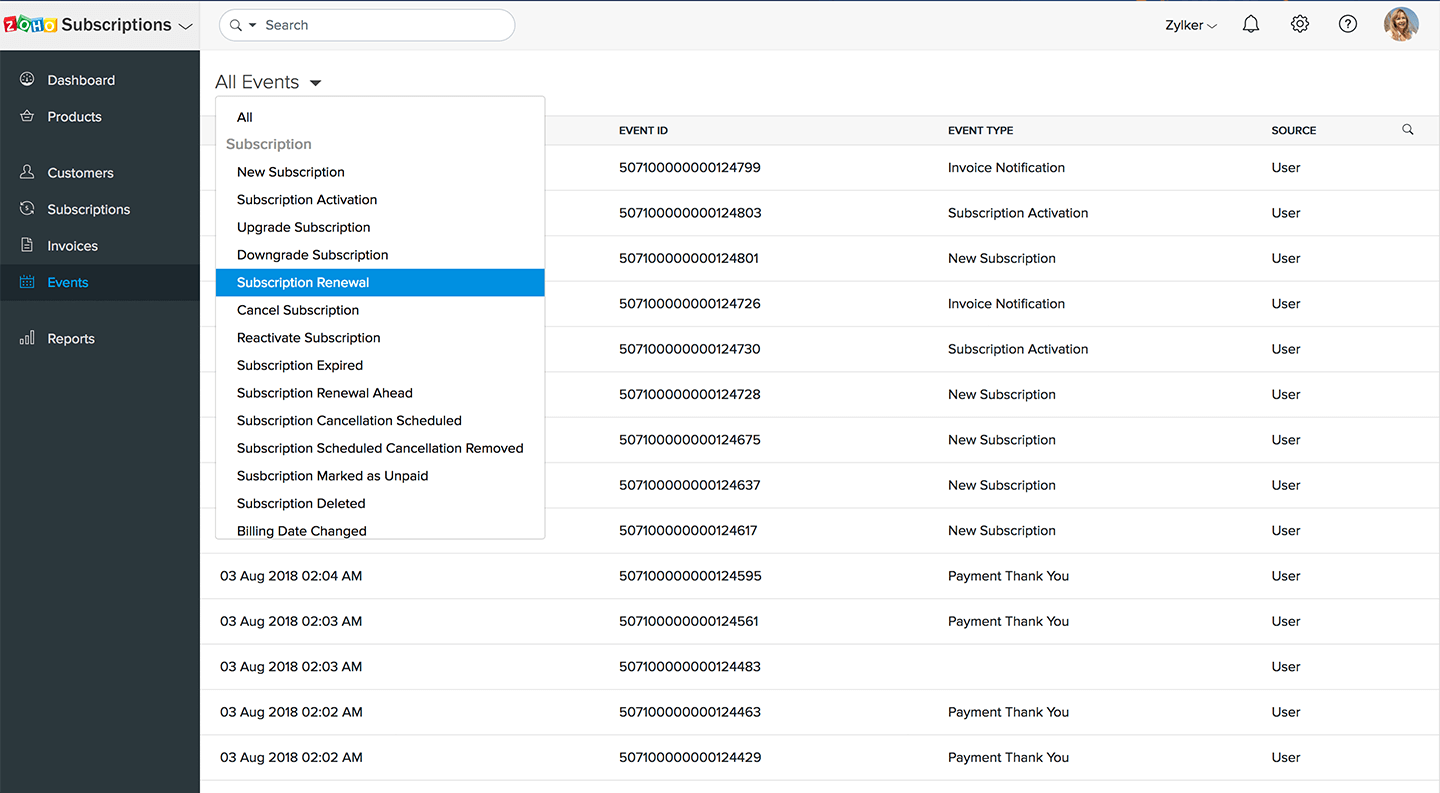
Task: Select Subscription Renewal from the list
Action: coord(303,283)
